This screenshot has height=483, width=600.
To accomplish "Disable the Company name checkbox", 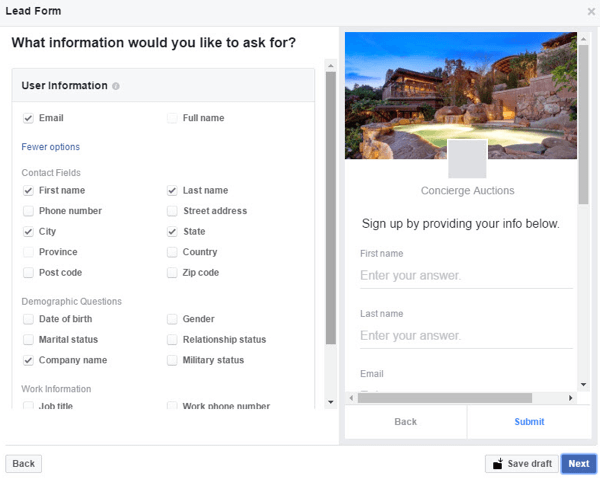I will (x=28, y=360).
